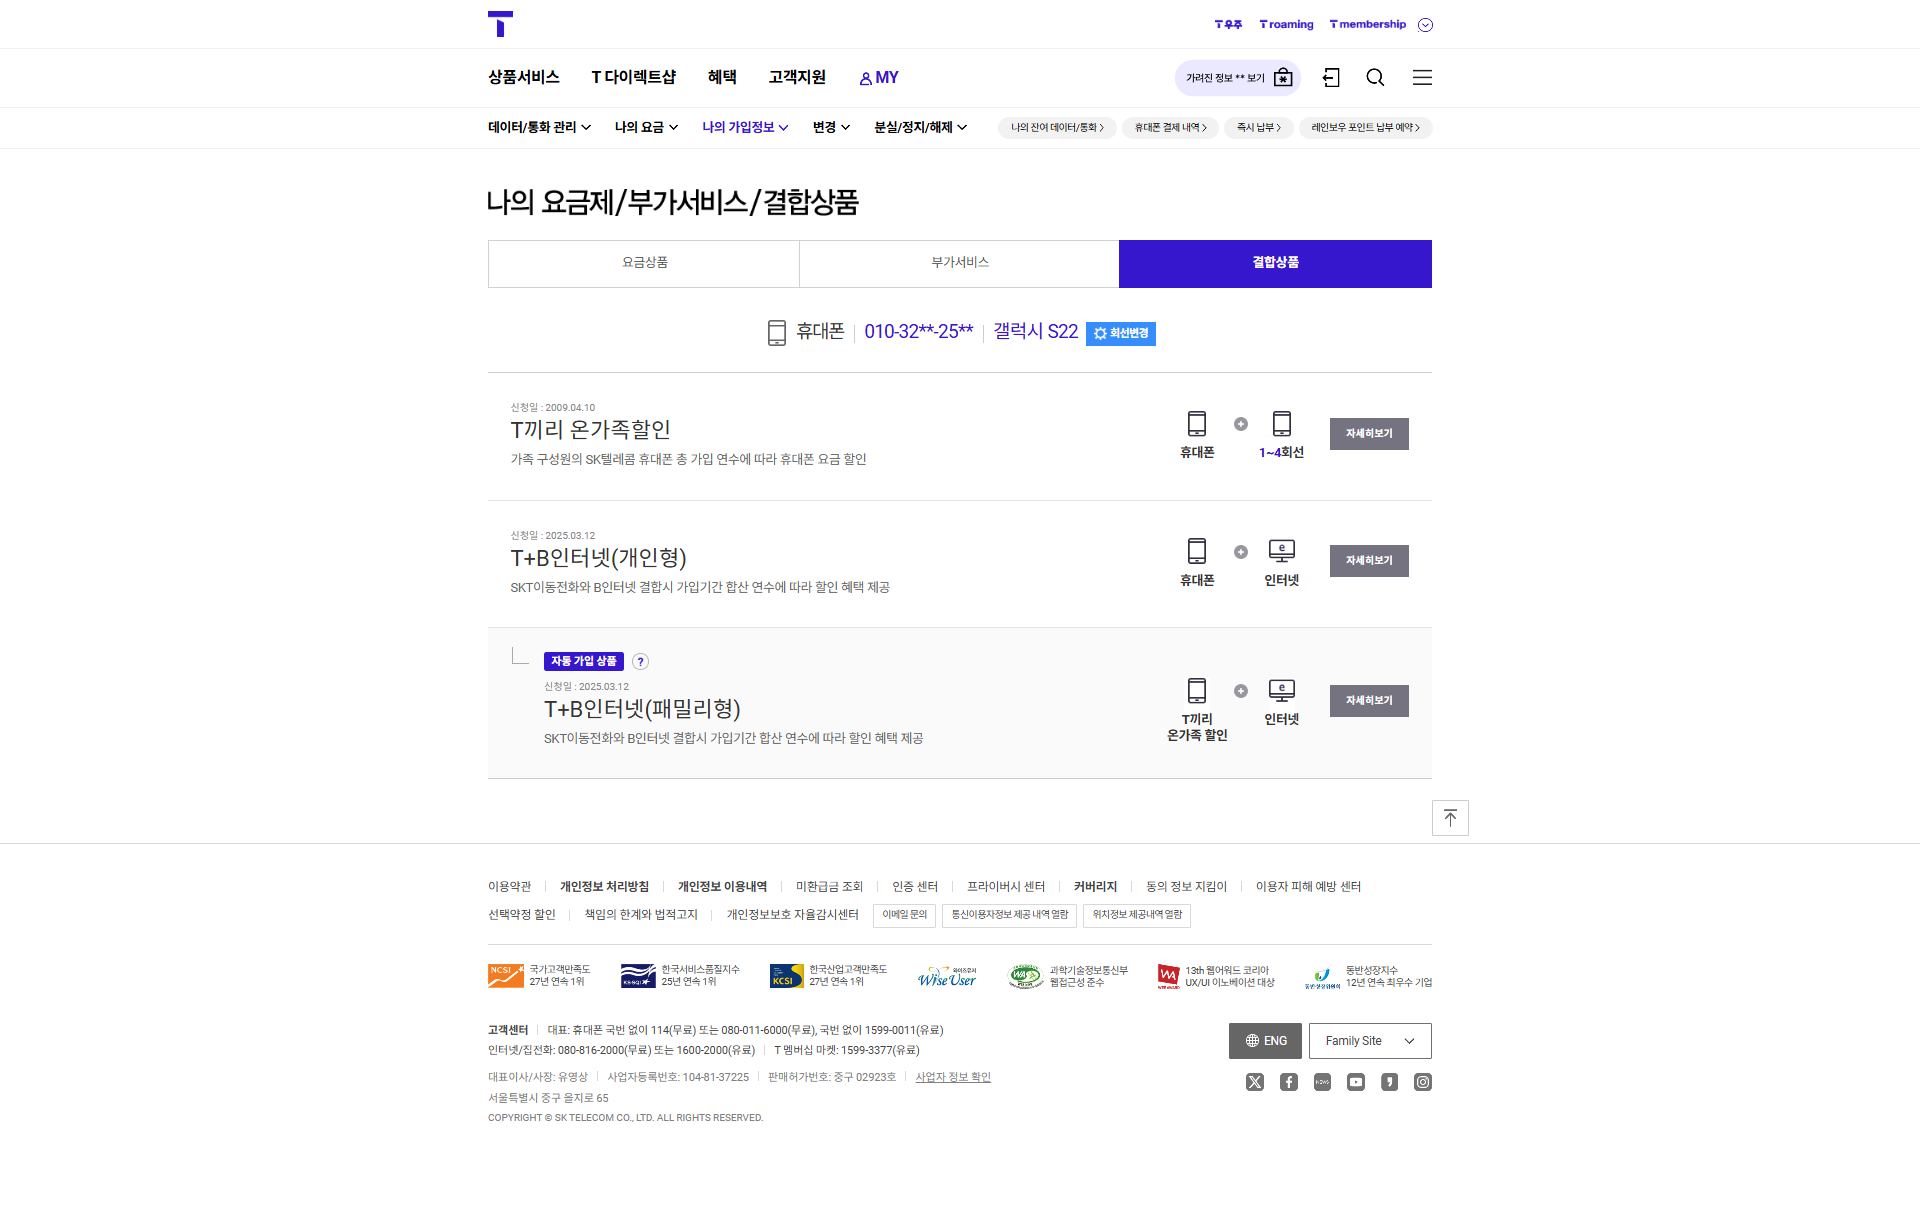
Task: Click the T끼리 온가족 할인 phone icon
Action: [x=1197, y=691]
